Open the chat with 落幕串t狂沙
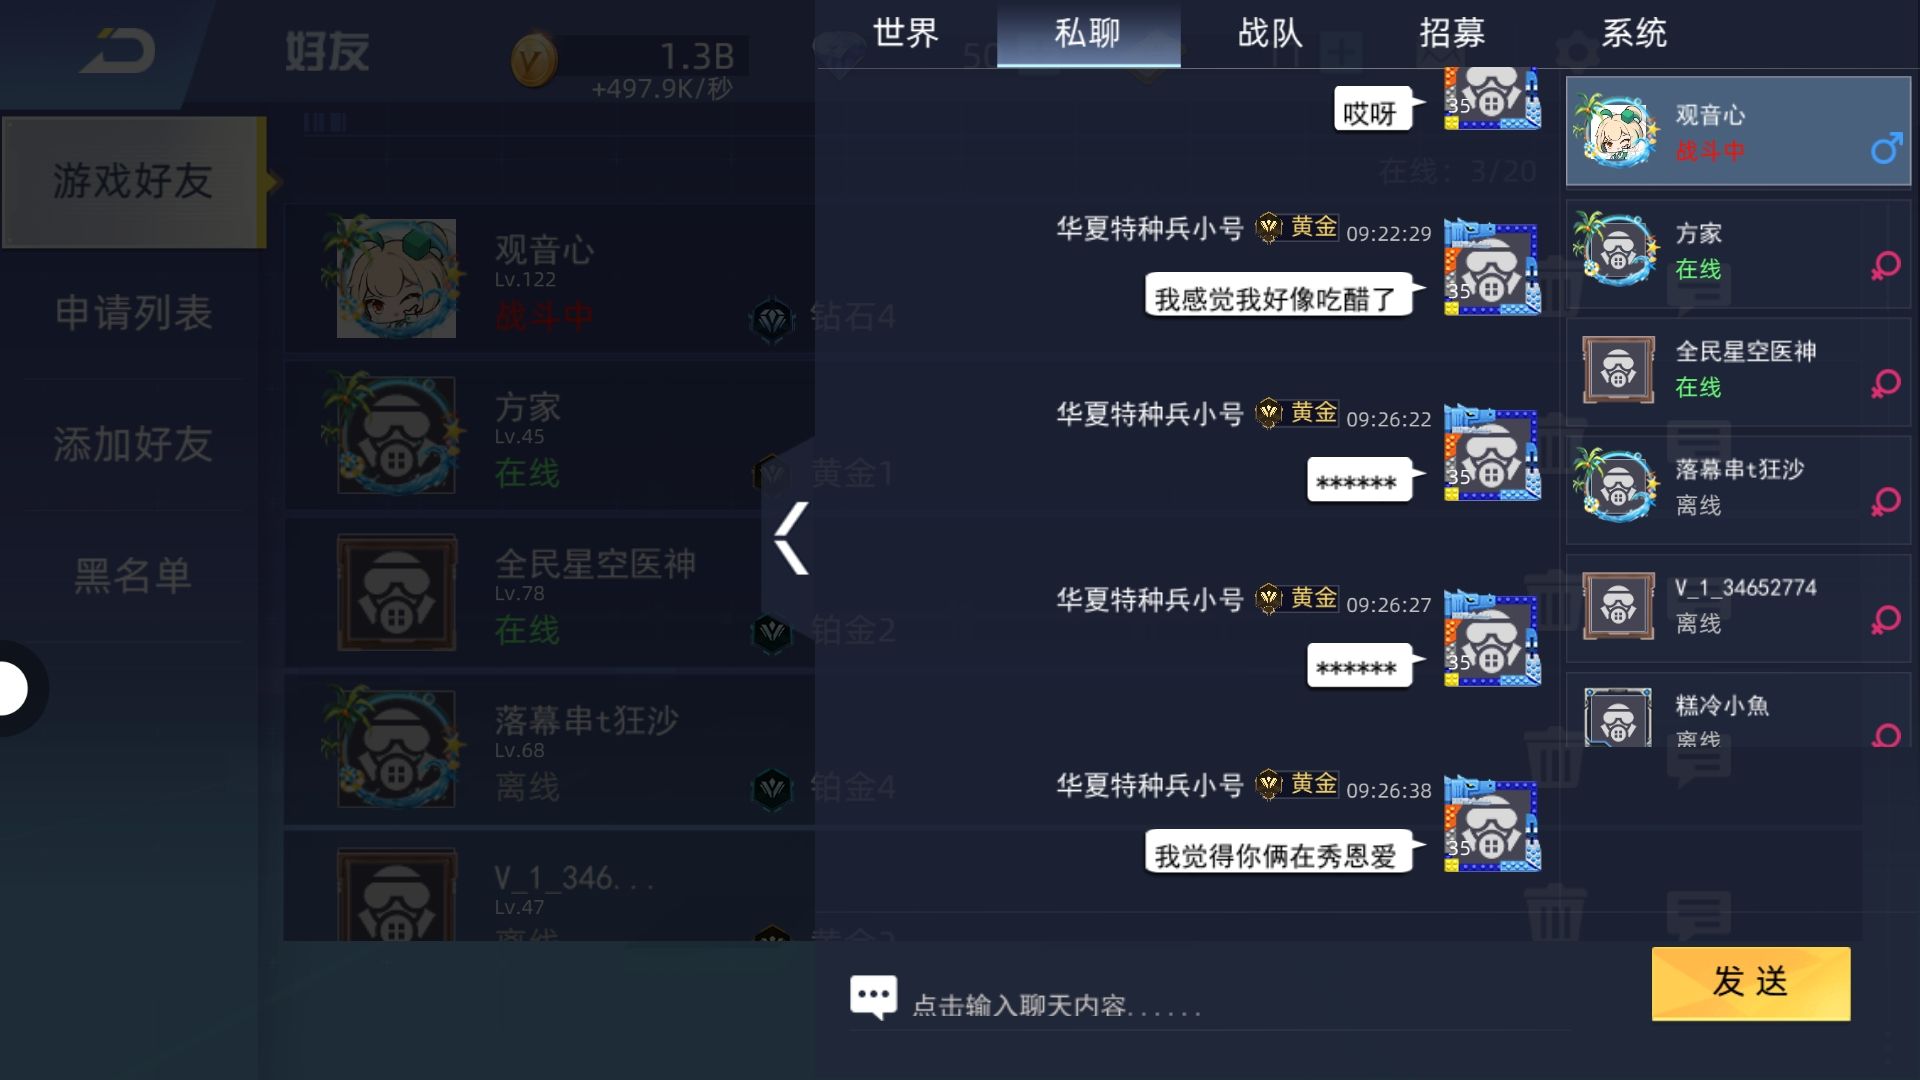 click(1738, 487)
